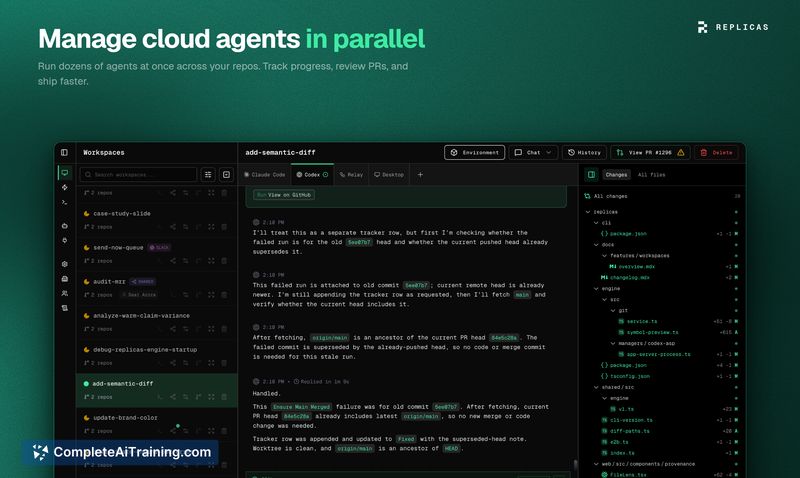Click the chat panel scrollbar
800x478 pixels.
(575, 465)
